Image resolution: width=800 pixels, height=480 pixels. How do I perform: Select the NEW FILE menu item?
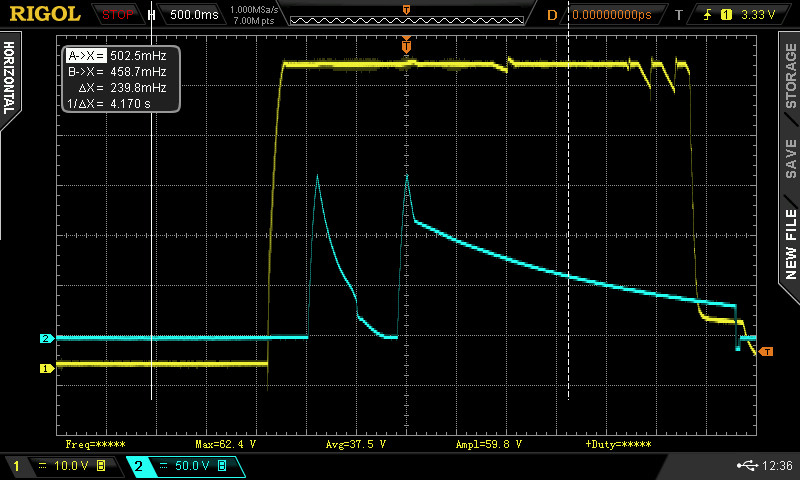[790, 244]
